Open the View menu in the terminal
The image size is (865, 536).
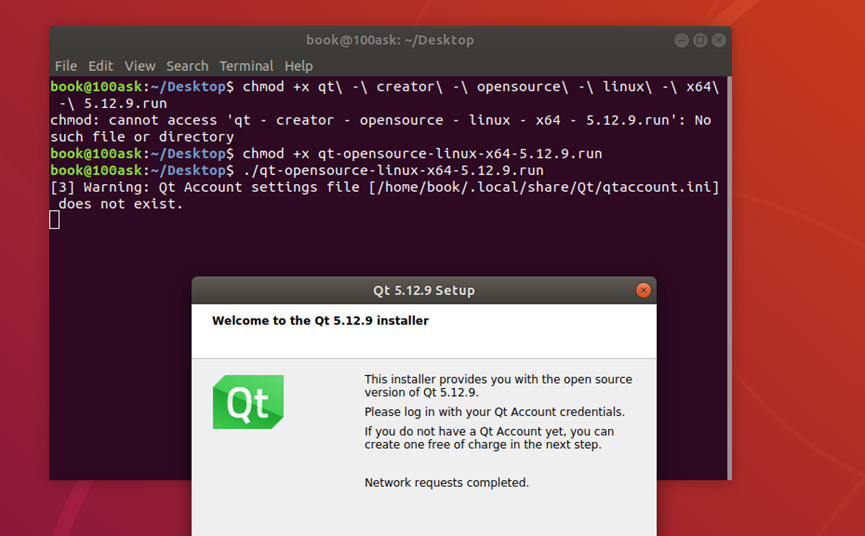click(x=140, y=66)
